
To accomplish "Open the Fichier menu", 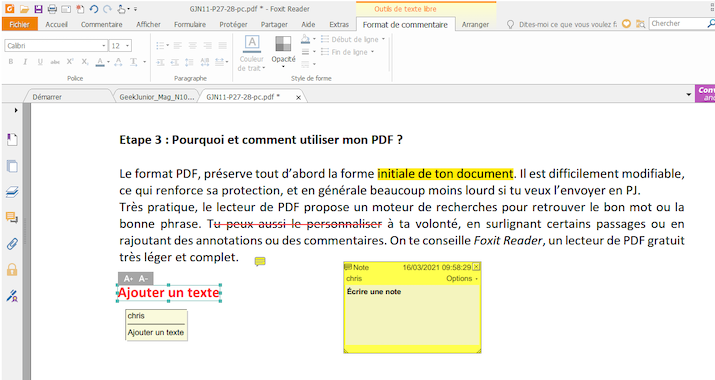I will click(x=19, y=24).
